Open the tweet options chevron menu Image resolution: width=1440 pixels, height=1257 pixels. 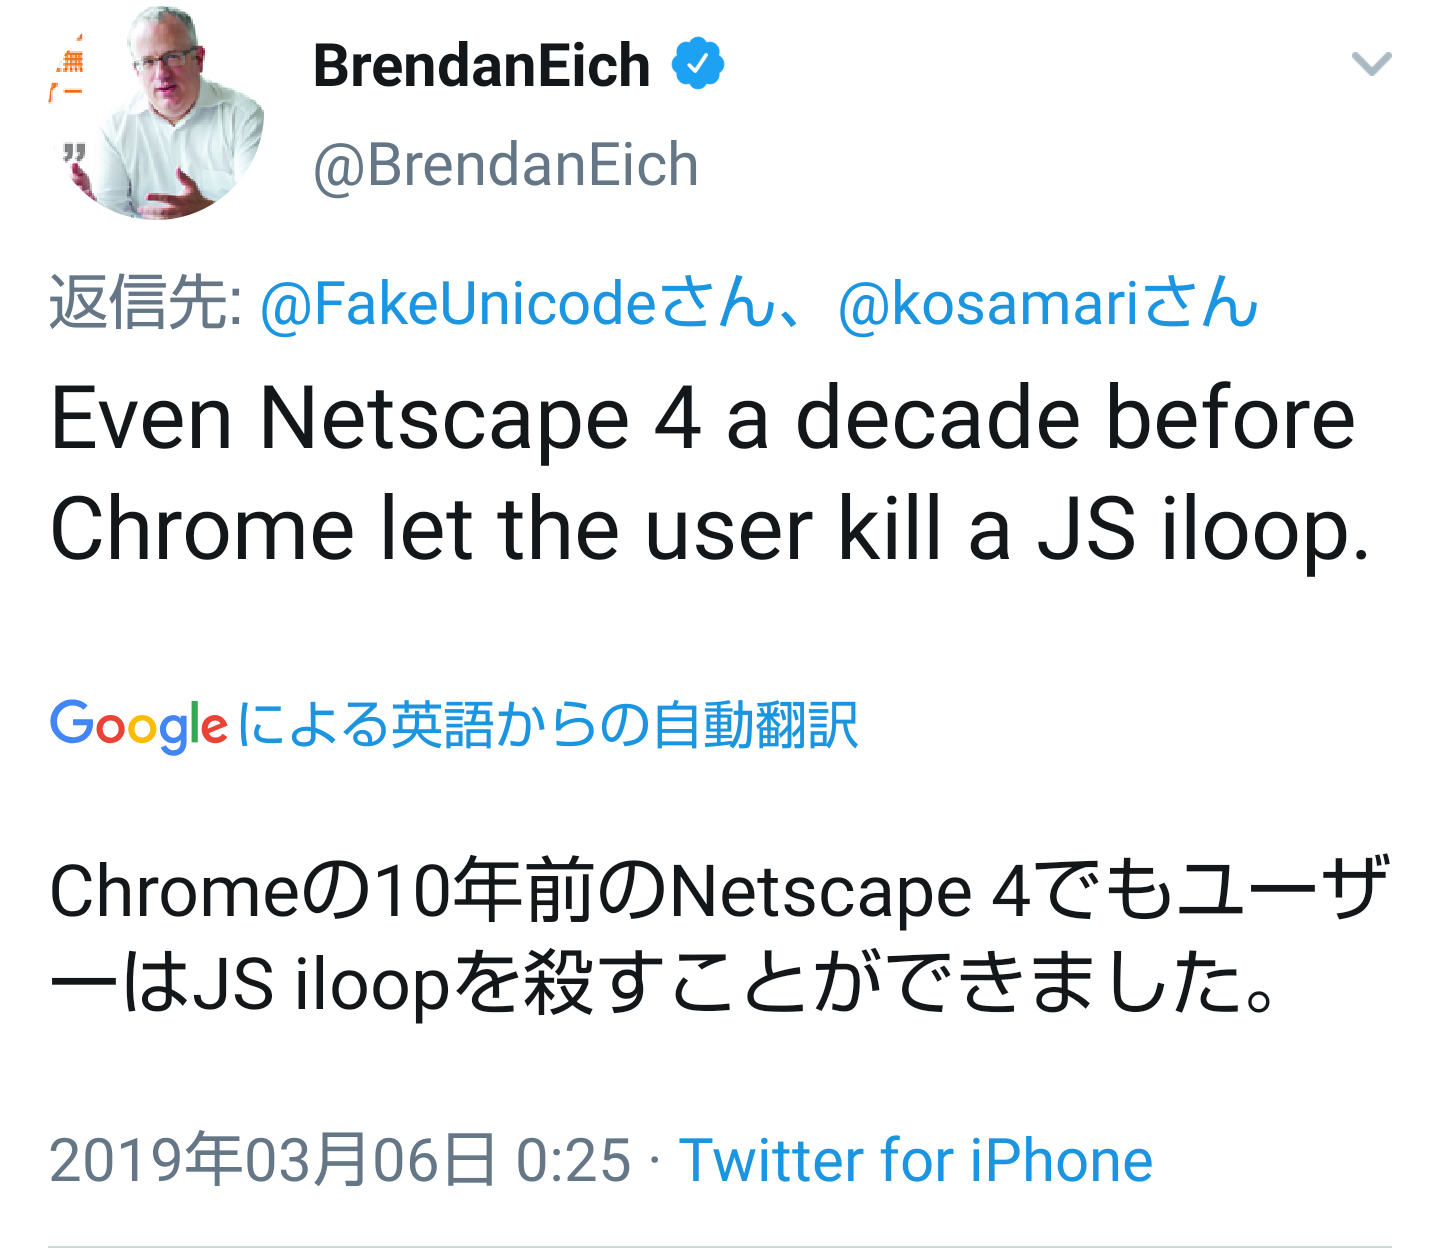1371,65
